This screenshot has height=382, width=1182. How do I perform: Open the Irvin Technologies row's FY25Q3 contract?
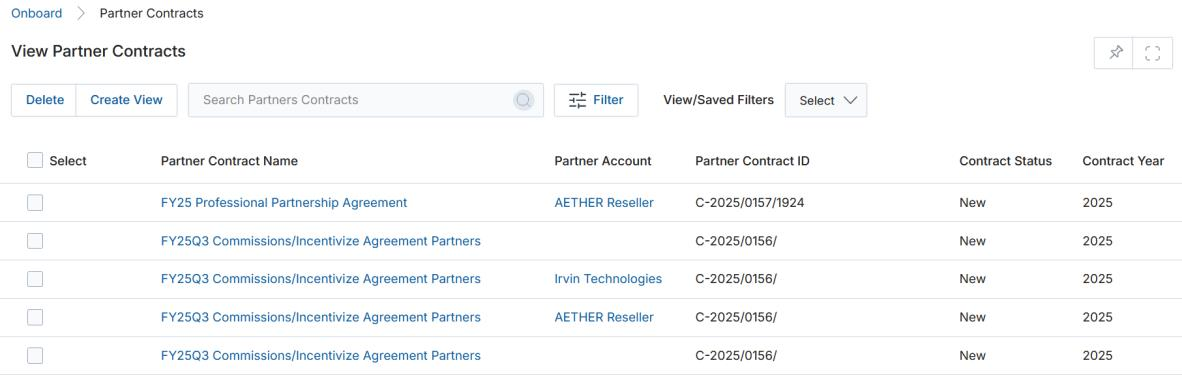coord(320,279)
